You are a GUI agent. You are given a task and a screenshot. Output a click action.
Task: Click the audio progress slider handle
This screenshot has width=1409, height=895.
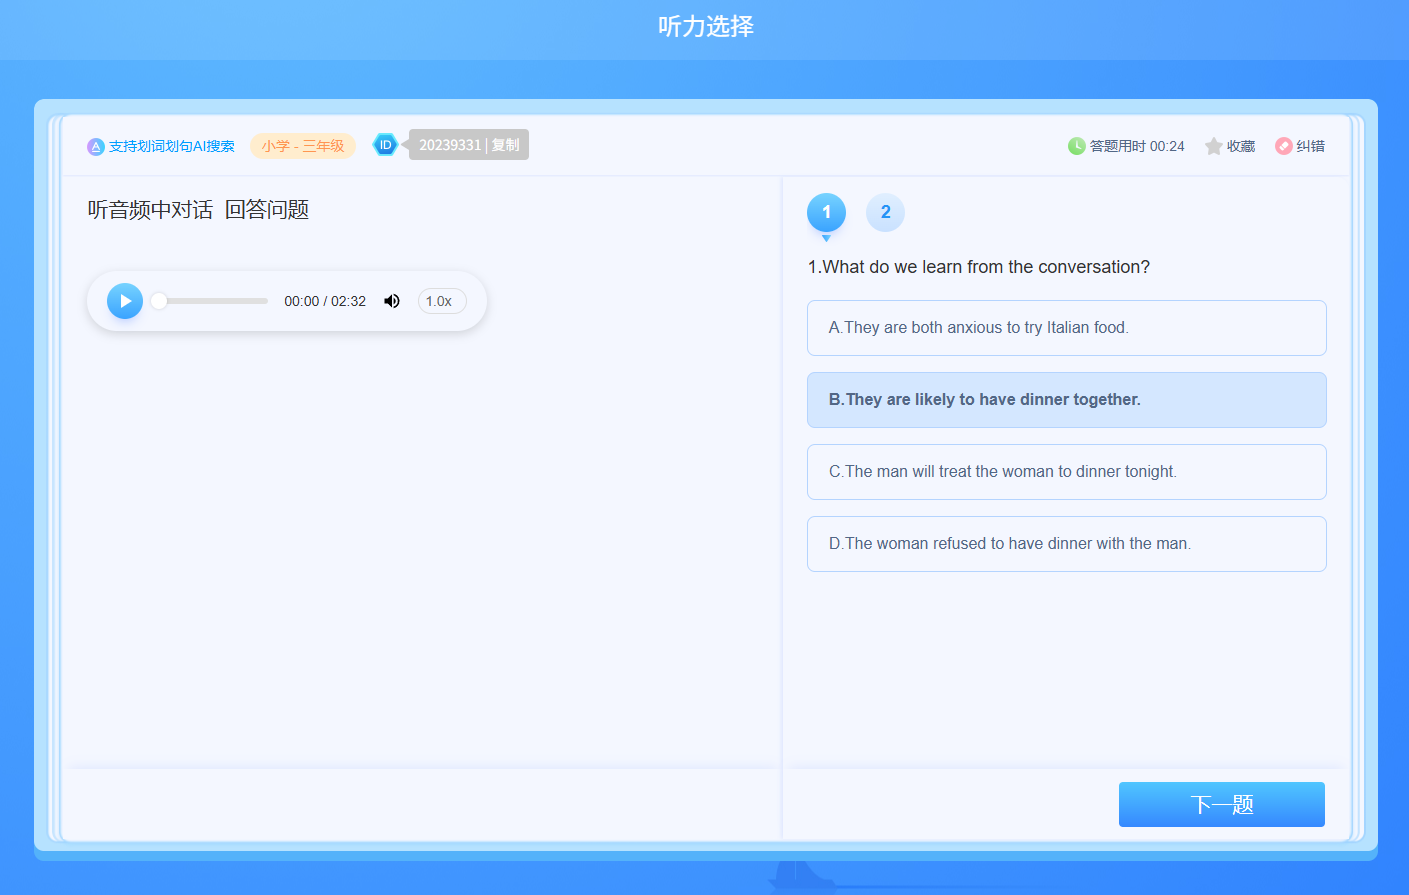(x=159, y=301)
